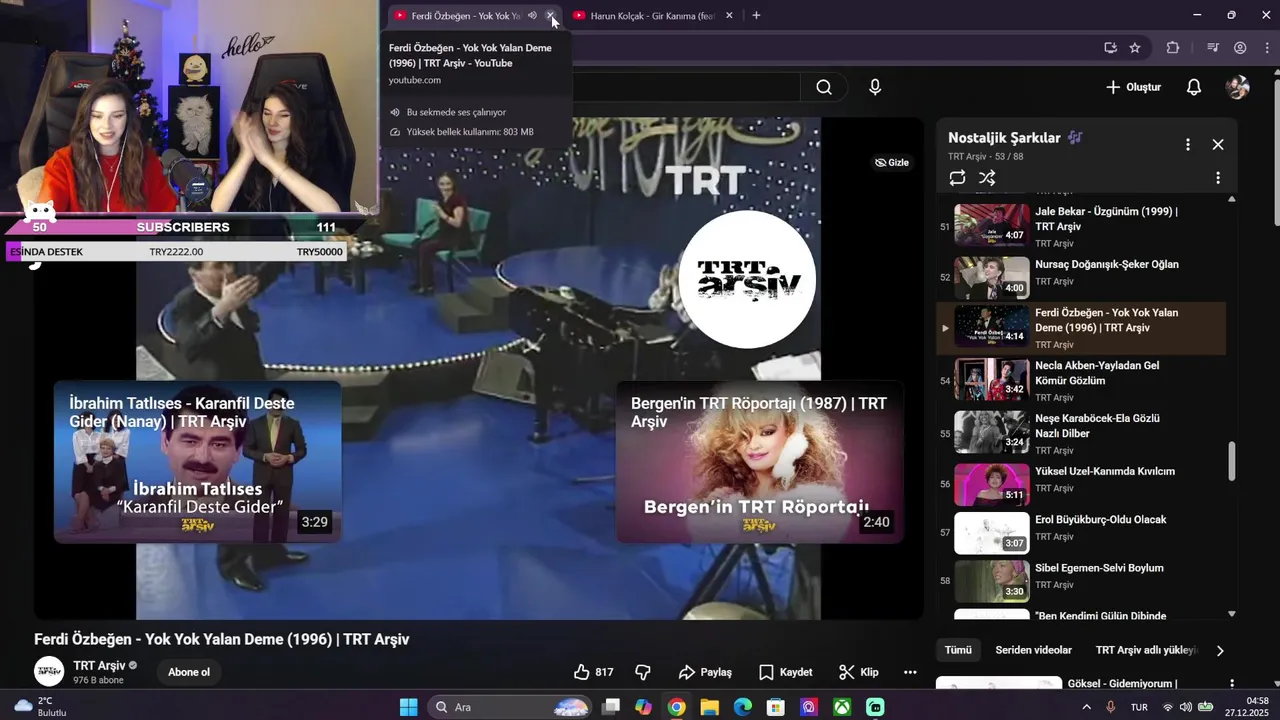Open TRT Arşiv channel name link
The height and width of the screenshot is (720, 1280).
(x=99, y=665)
